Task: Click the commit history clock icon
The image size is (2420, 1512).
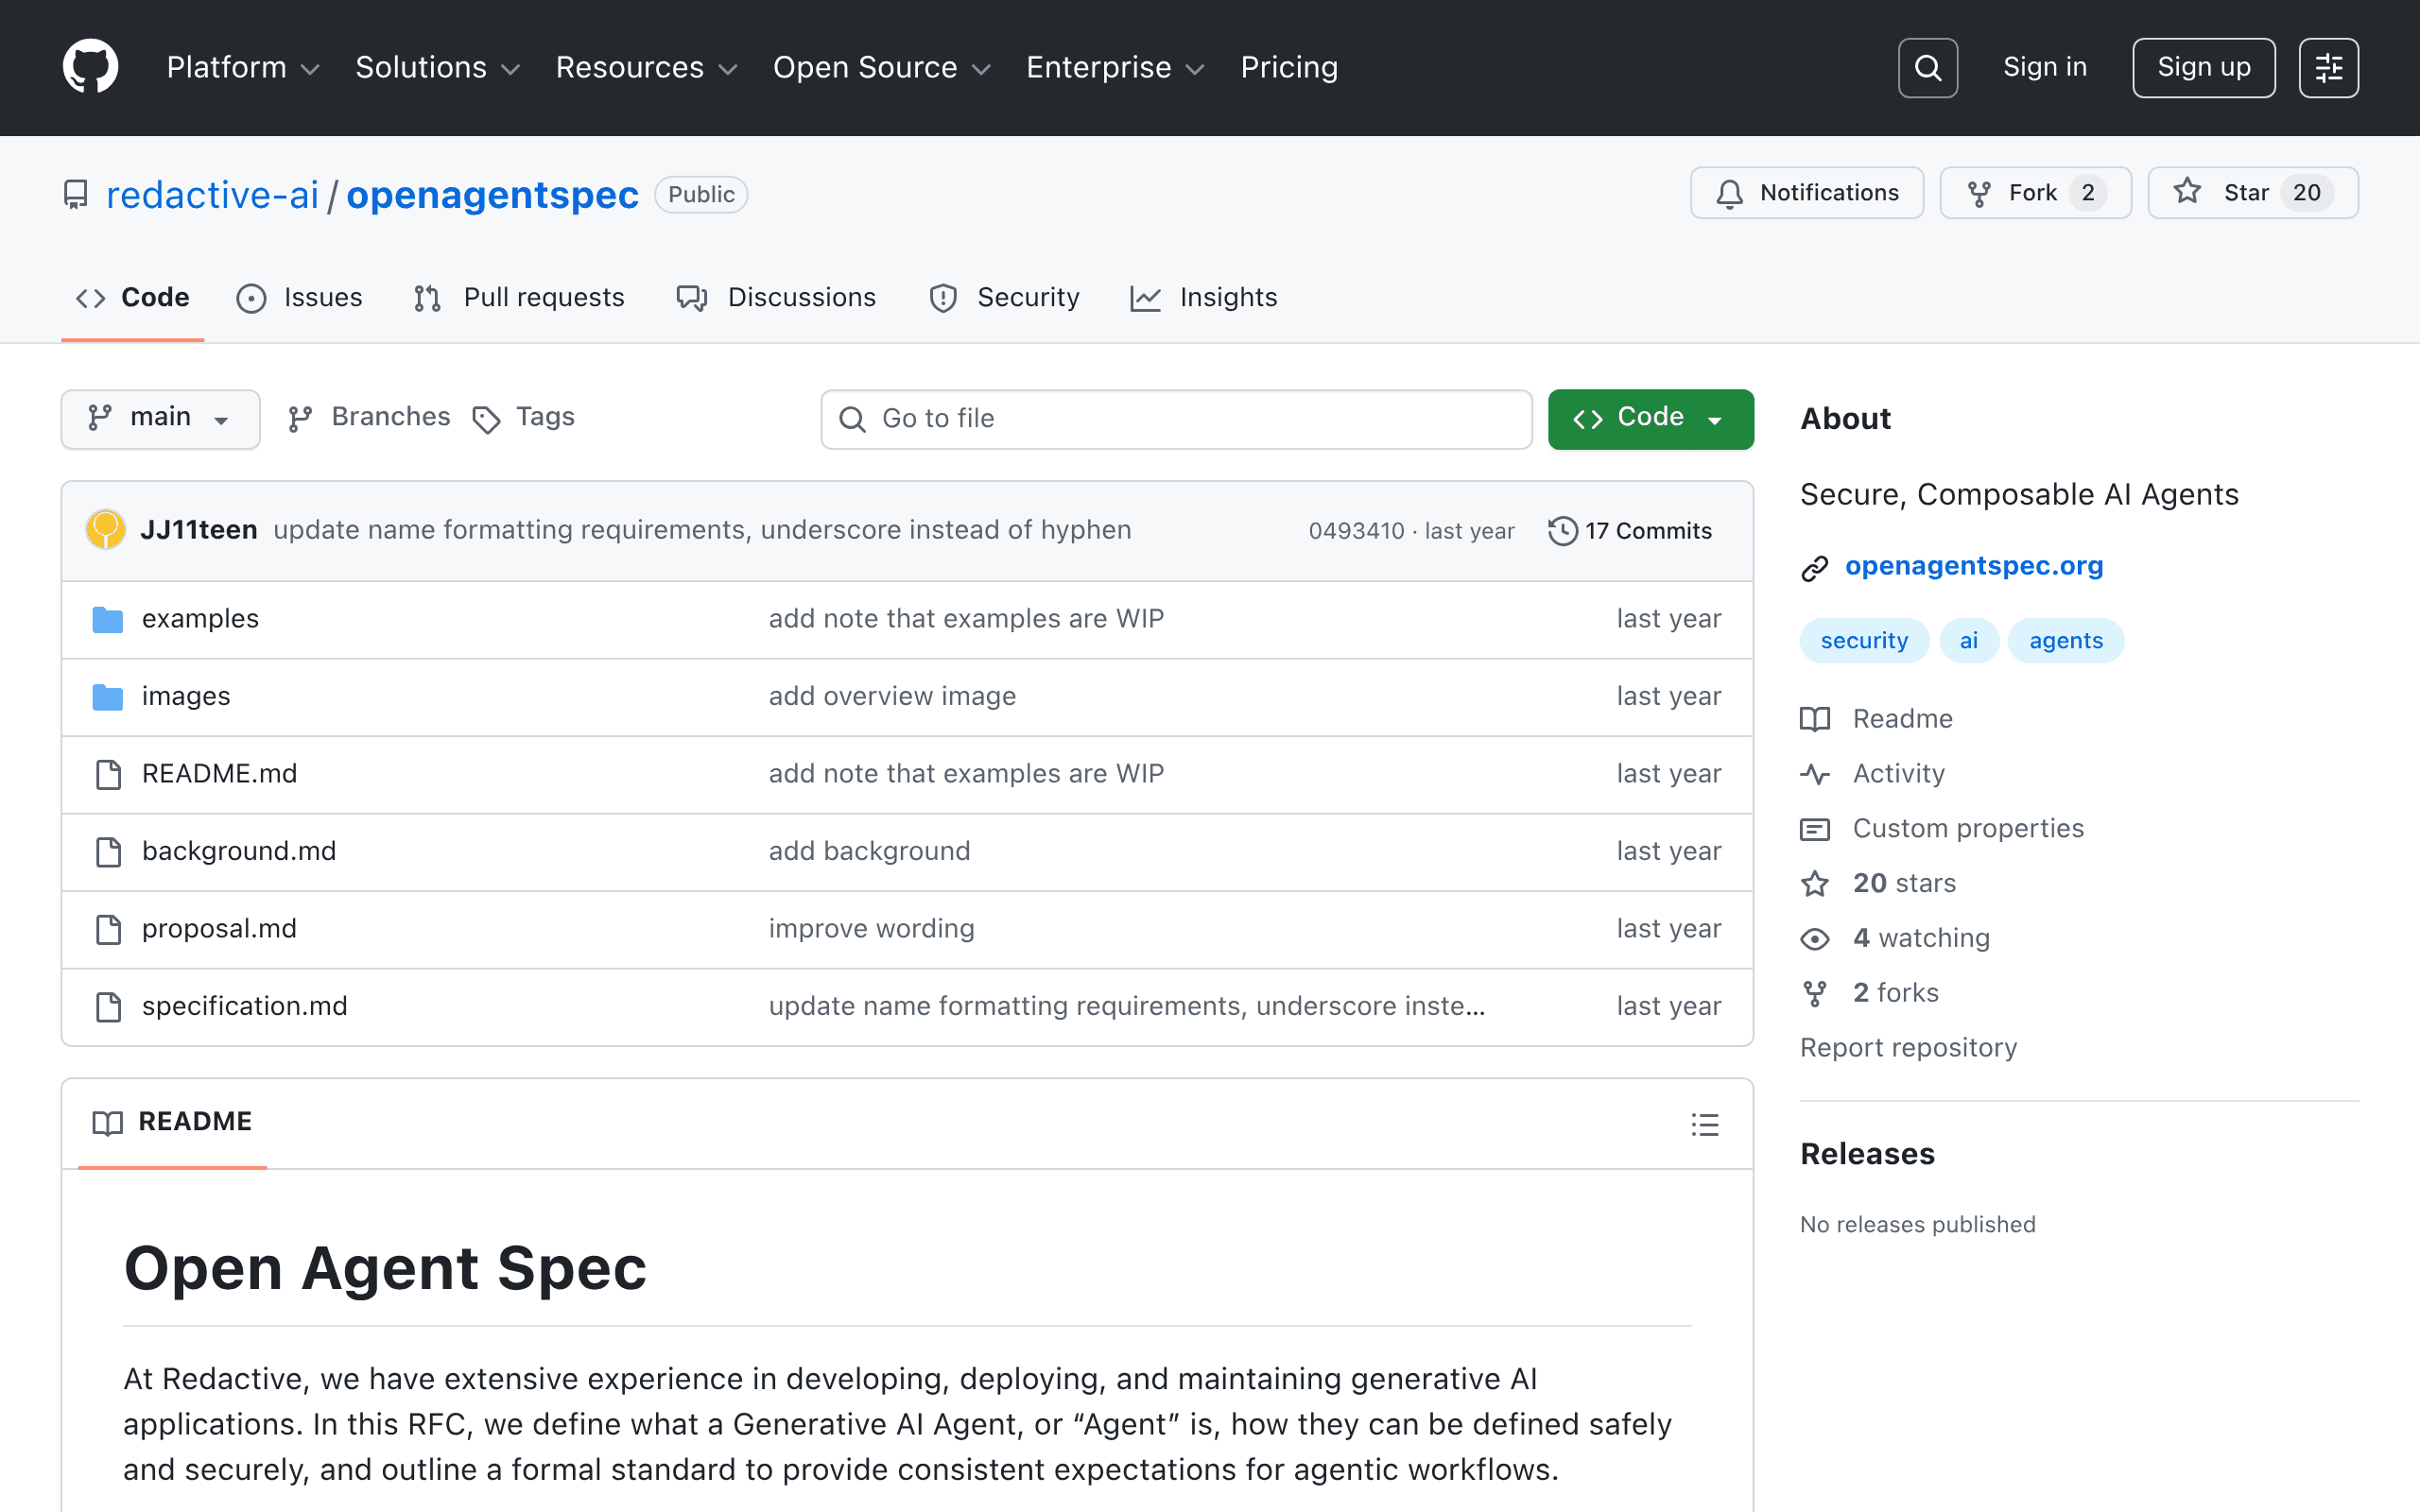Action: (x=1563, y=531)
